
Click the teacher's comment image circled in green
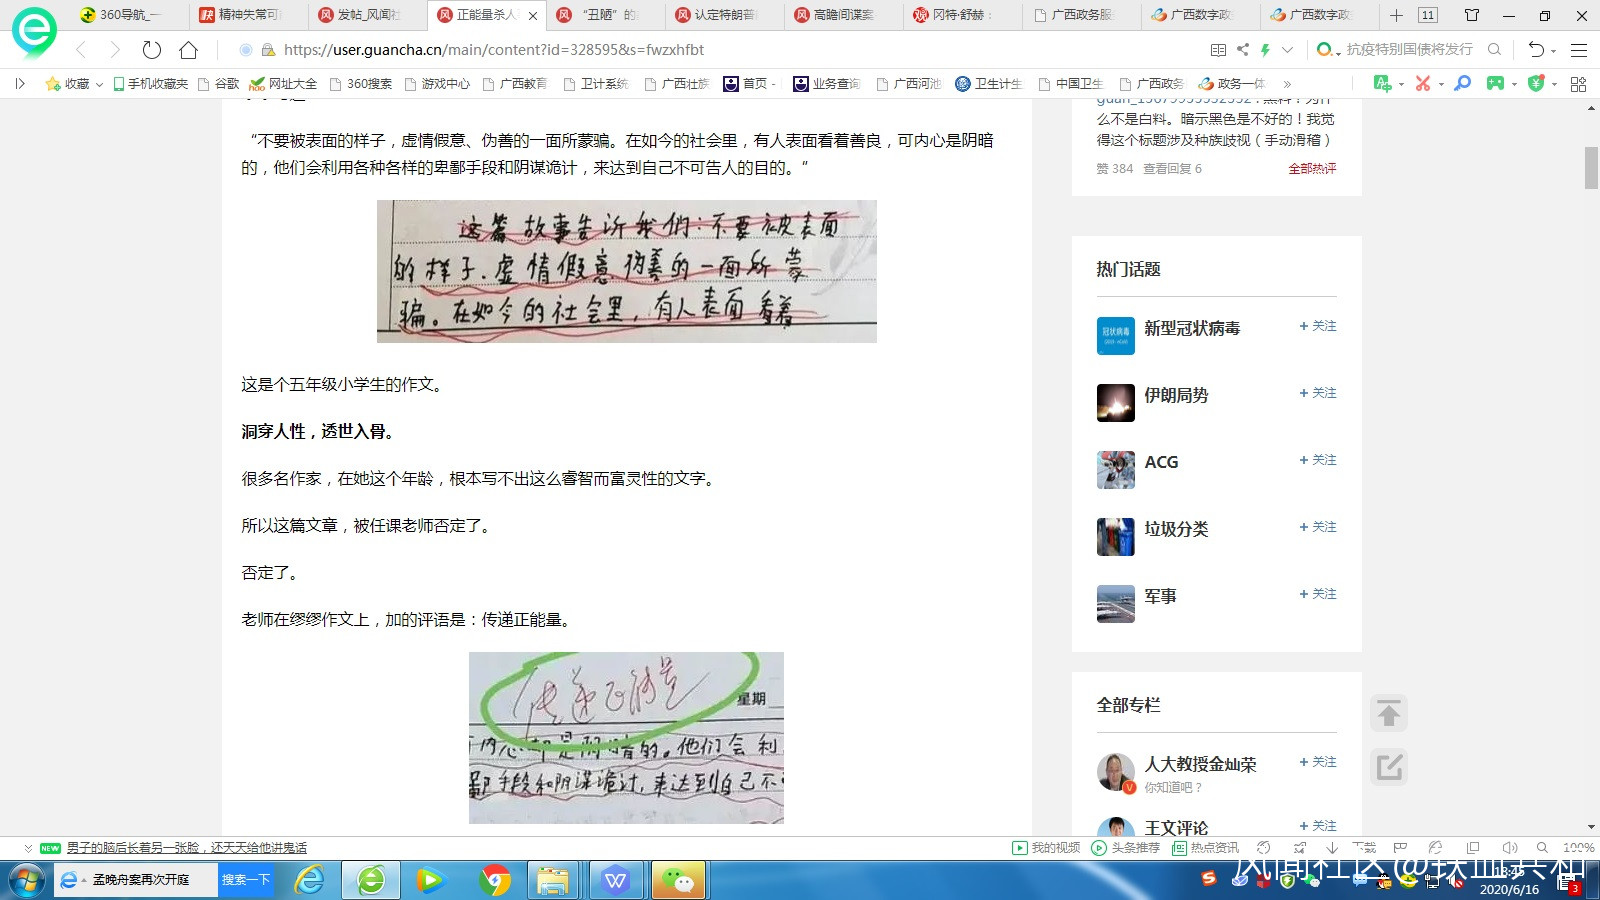click(626, 738)
